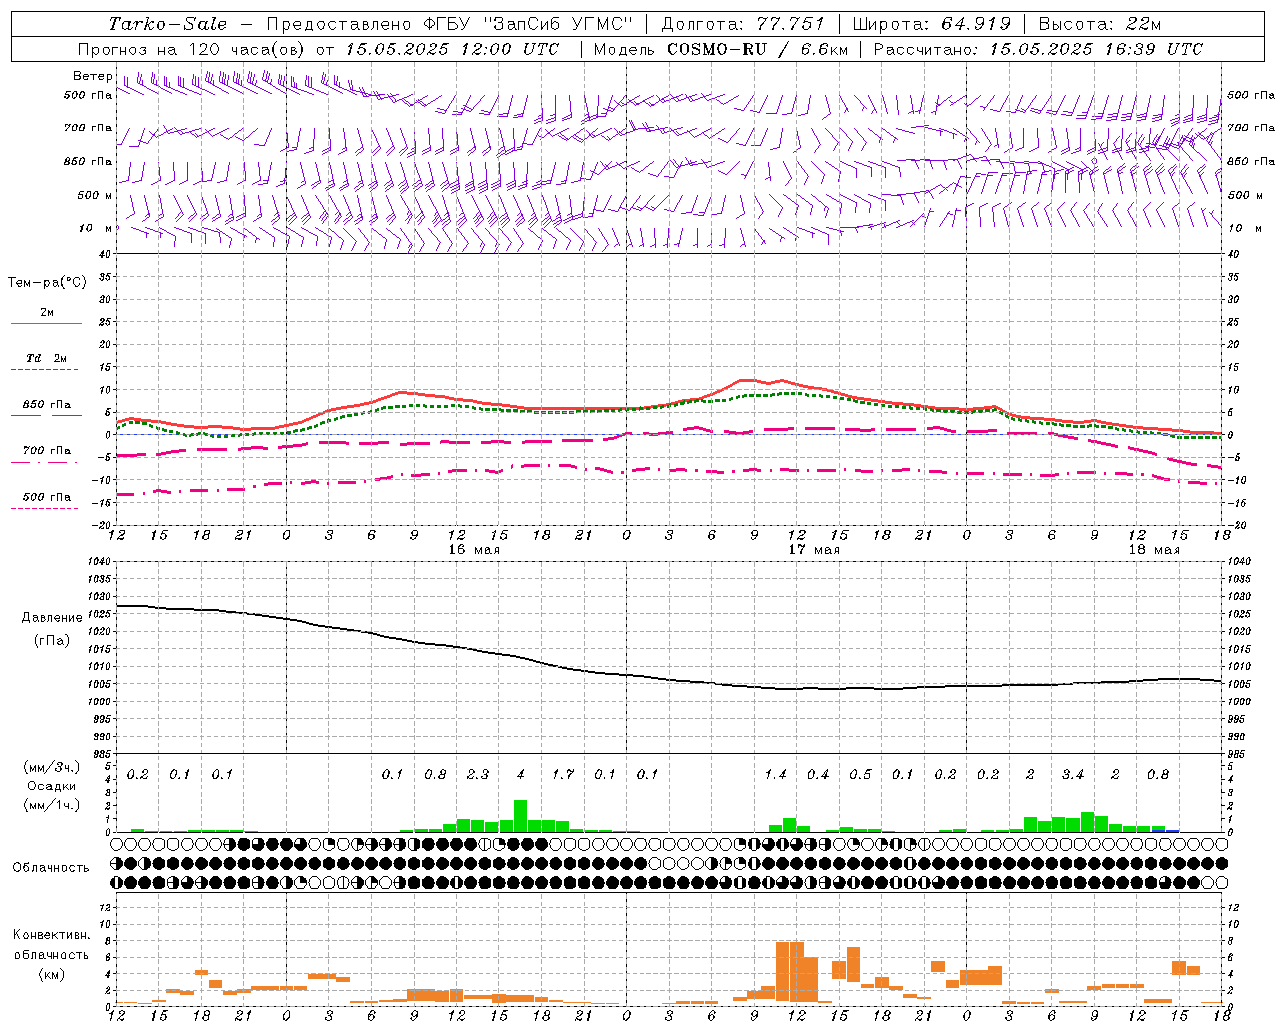Click the 'Ветер' wind panel label
This screenshot has height=1024, width=1280.
tap(92, 76)
